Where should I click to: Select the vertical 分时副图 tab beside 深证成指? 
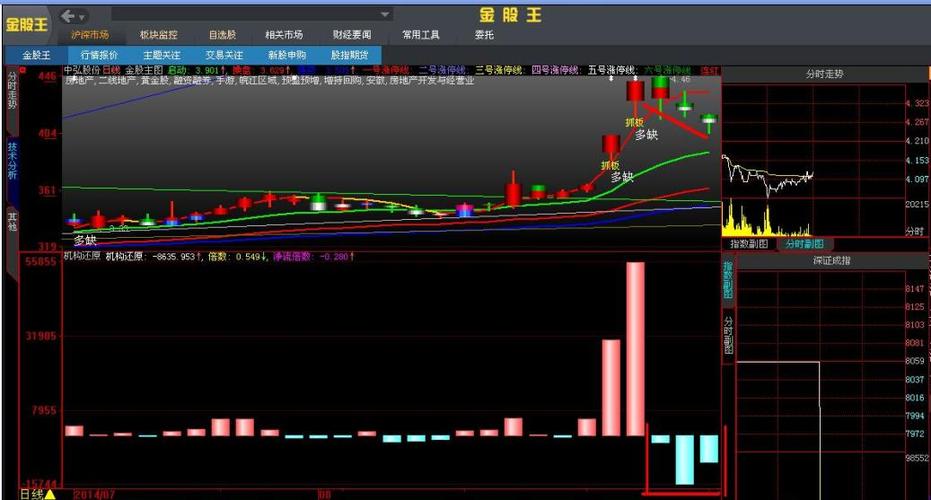728,334
